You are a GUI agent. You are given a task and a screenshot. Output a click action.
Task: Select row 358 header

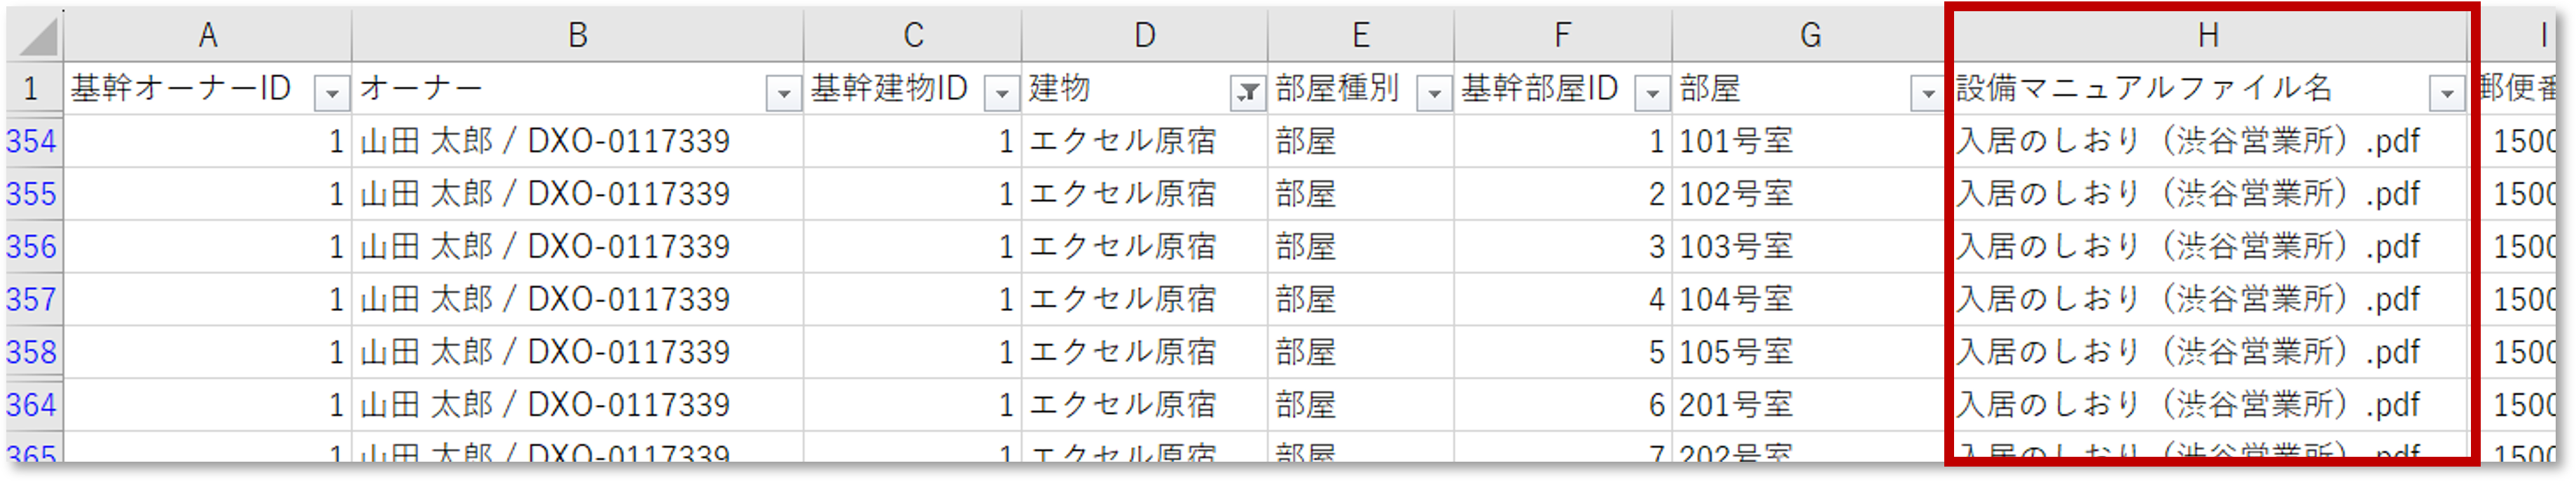pos(32,352)
